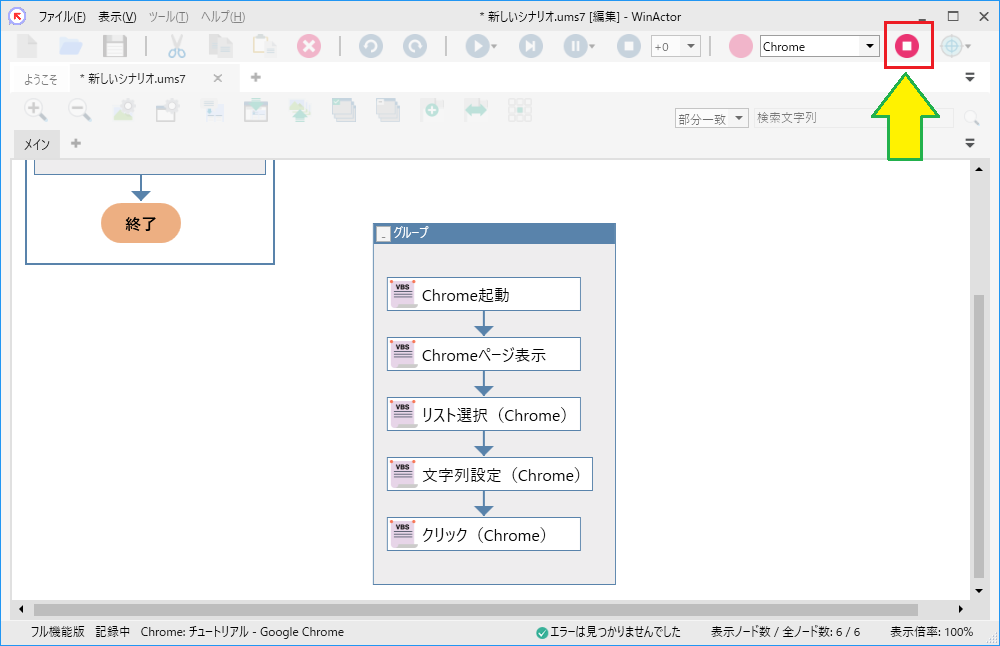The height and width of the screenshot is (646, 1000).
Task: Click the scissors cut icon
Action: tap(177, 46)
